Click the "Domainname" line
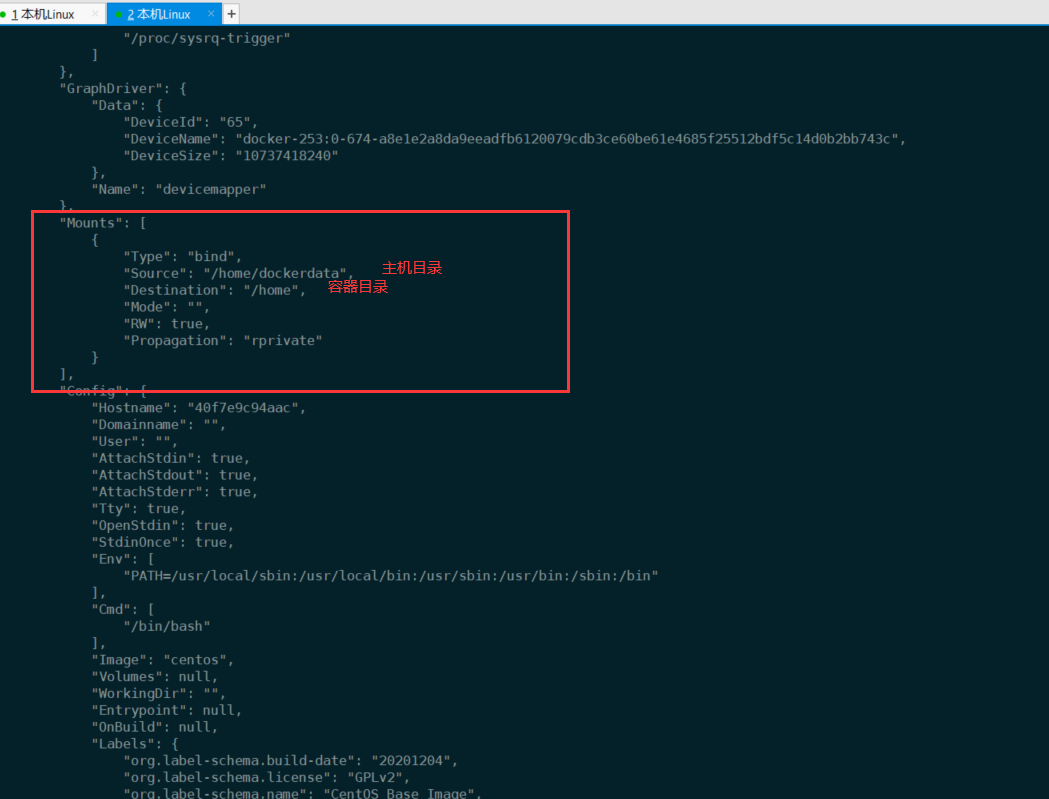The height and width of the screenshot is (799, 1049). click(159, 424)
